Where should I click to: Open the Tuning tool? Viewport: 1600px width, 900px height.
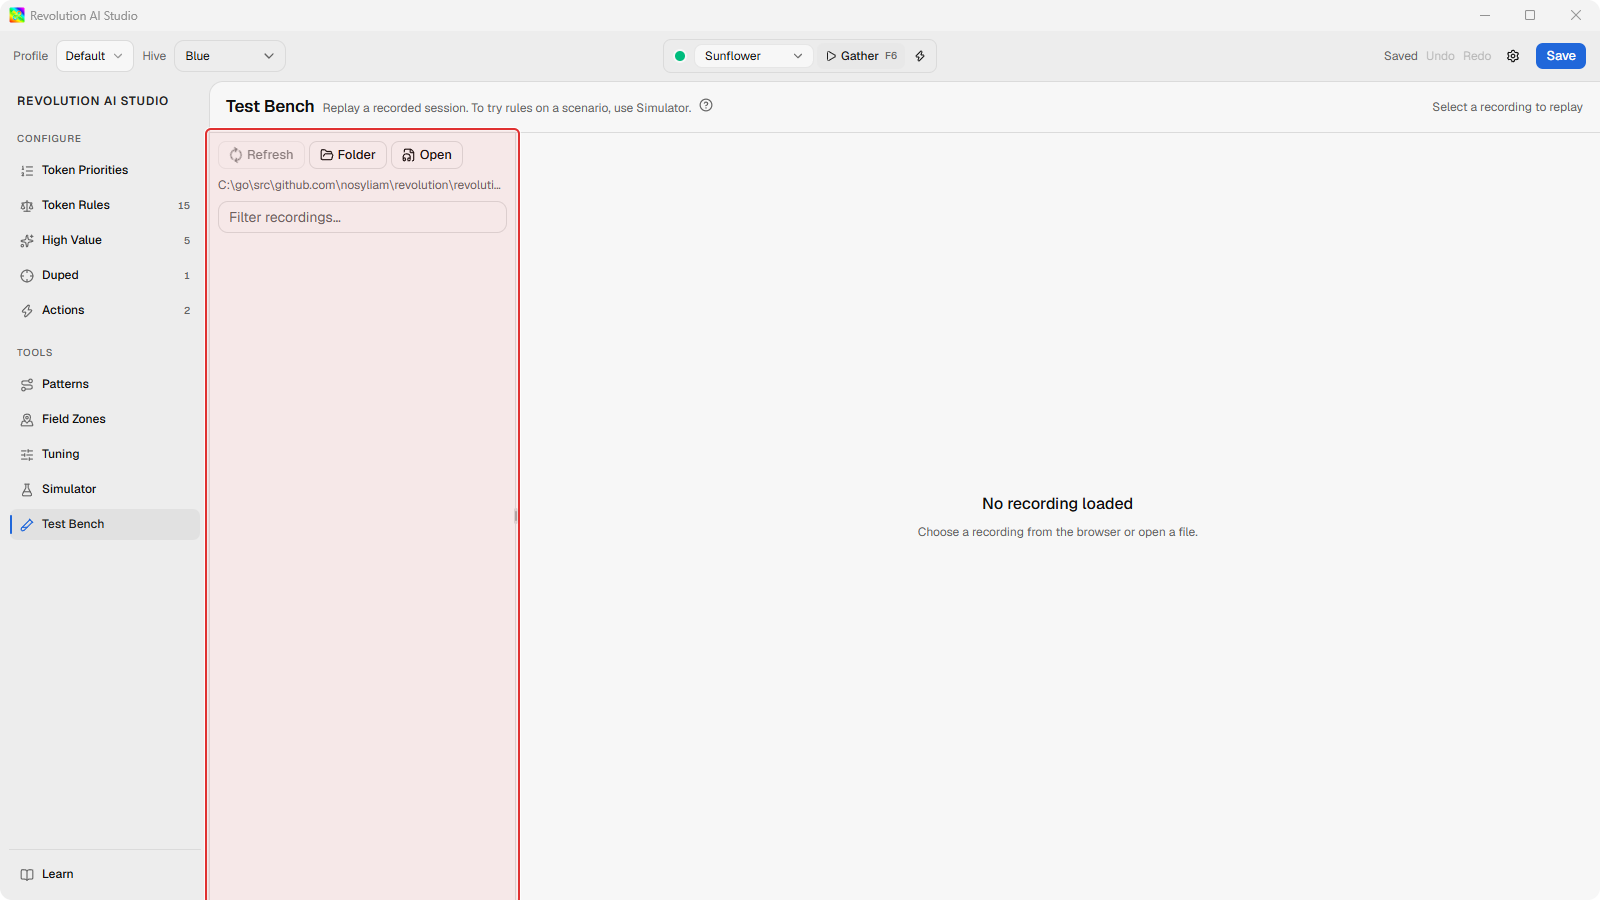[x=104, y=454]
